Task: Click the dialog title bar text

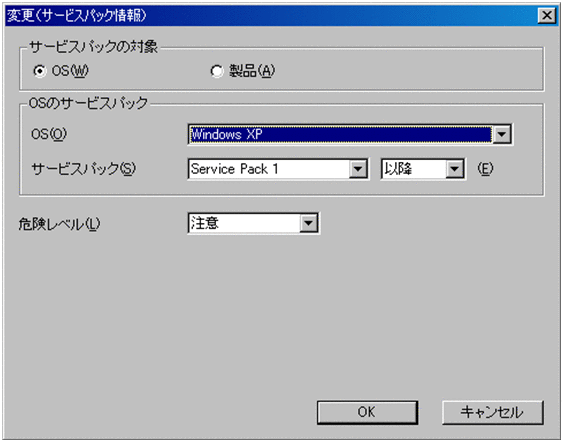Action: pyautogui.click(x=77, y=15)
